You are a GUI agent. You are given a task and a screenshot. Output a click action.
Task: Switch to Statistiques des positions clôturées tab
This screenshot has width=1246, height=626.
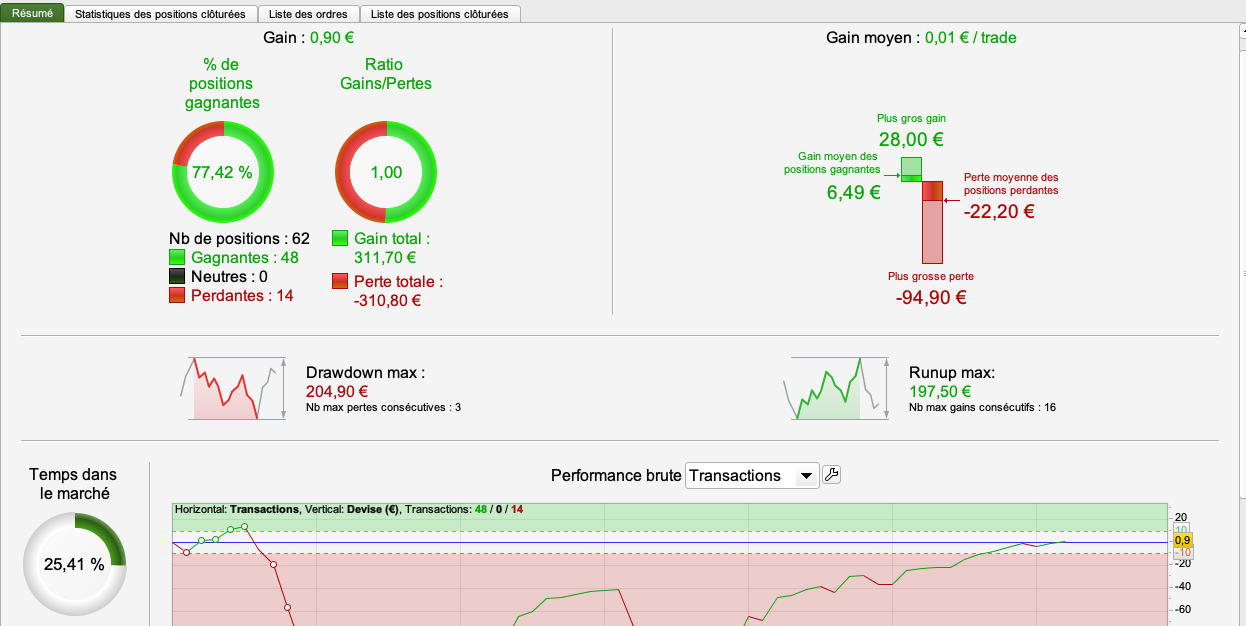(x=160, y=14)
